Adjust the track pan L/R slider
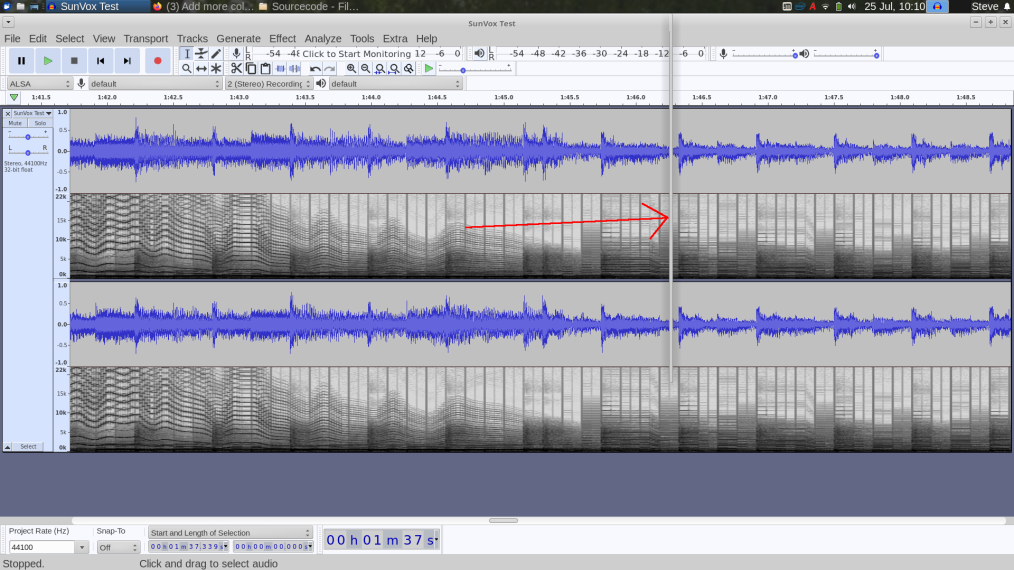The height and width of the screenshot is (570, 1014). (x=28, y=151)
